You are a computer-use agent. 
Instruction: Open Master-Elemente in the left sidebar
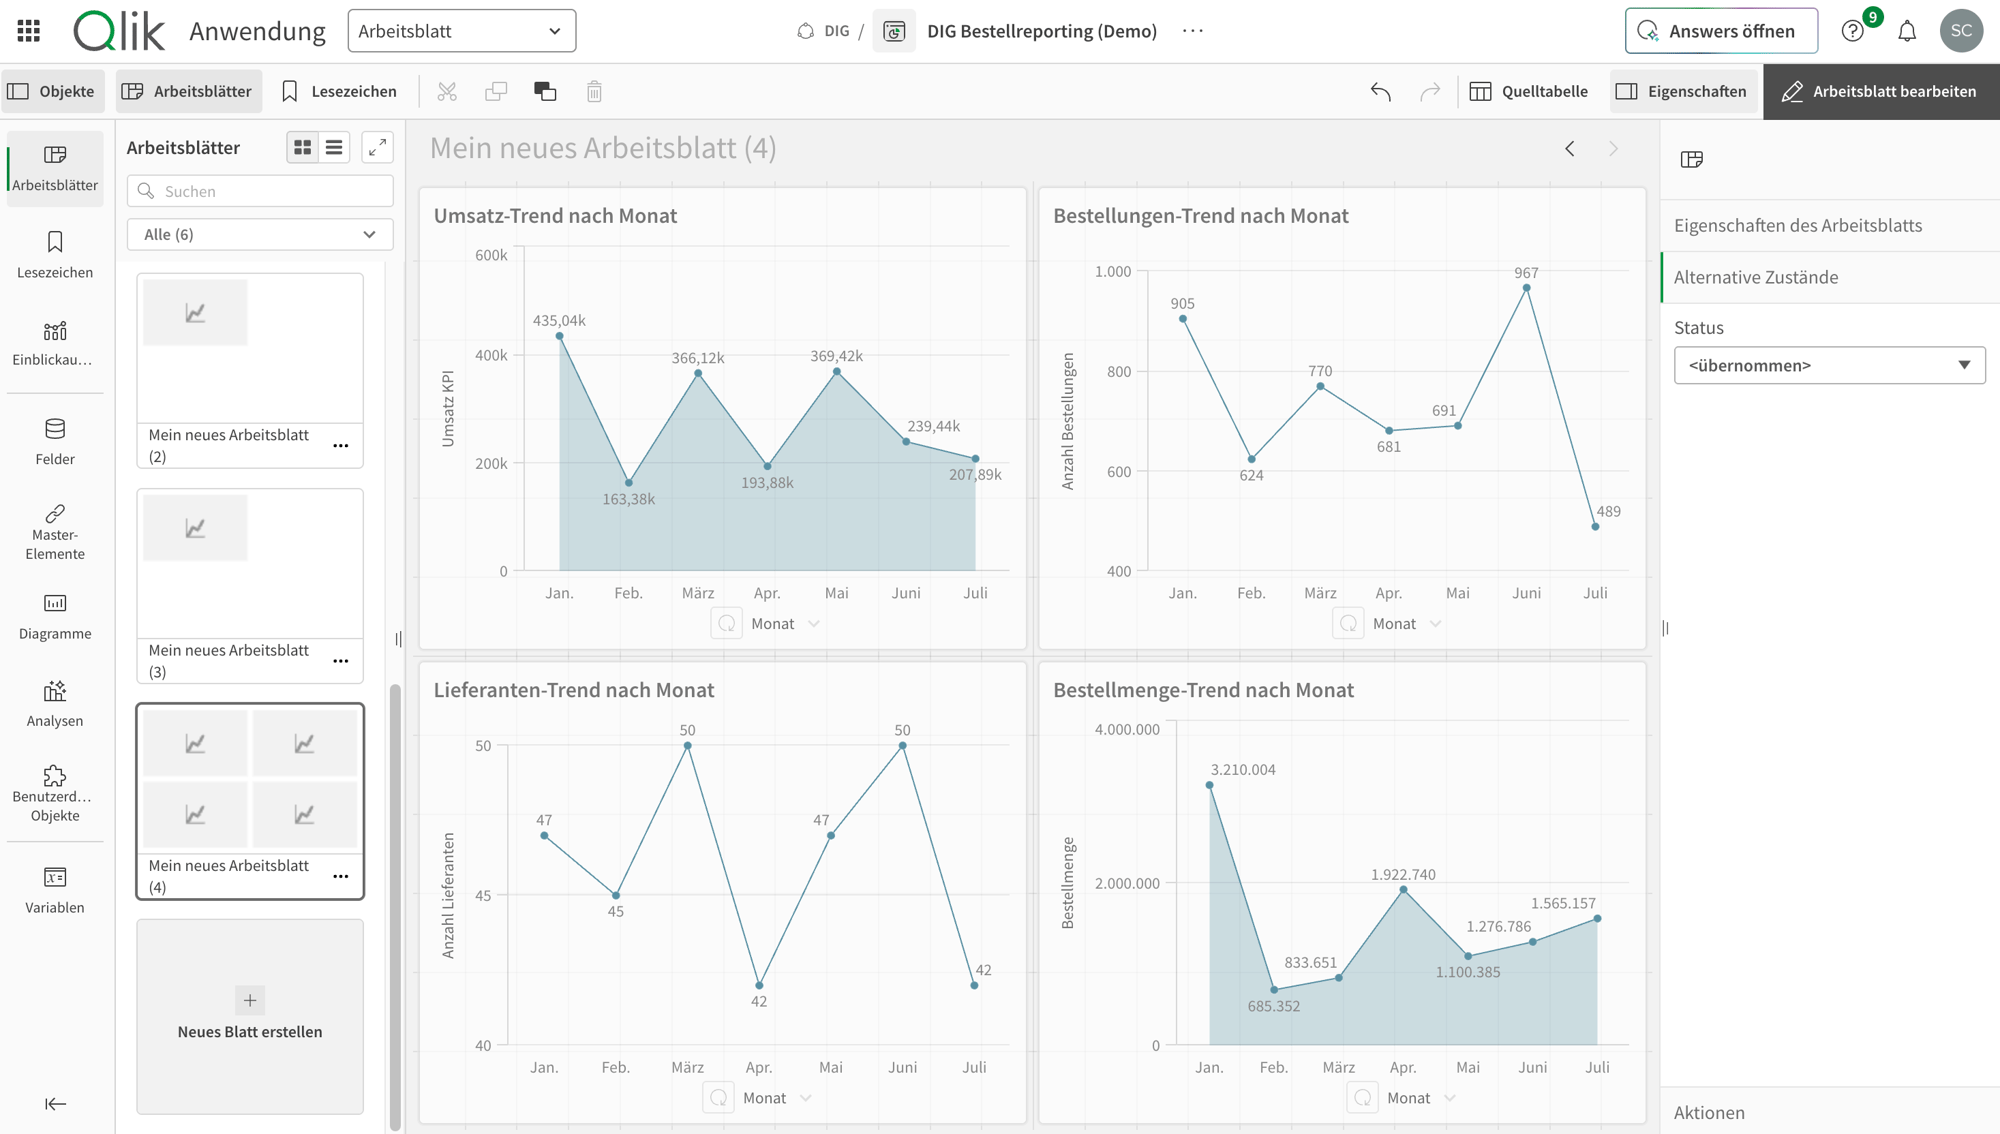(x=55, y=531)
